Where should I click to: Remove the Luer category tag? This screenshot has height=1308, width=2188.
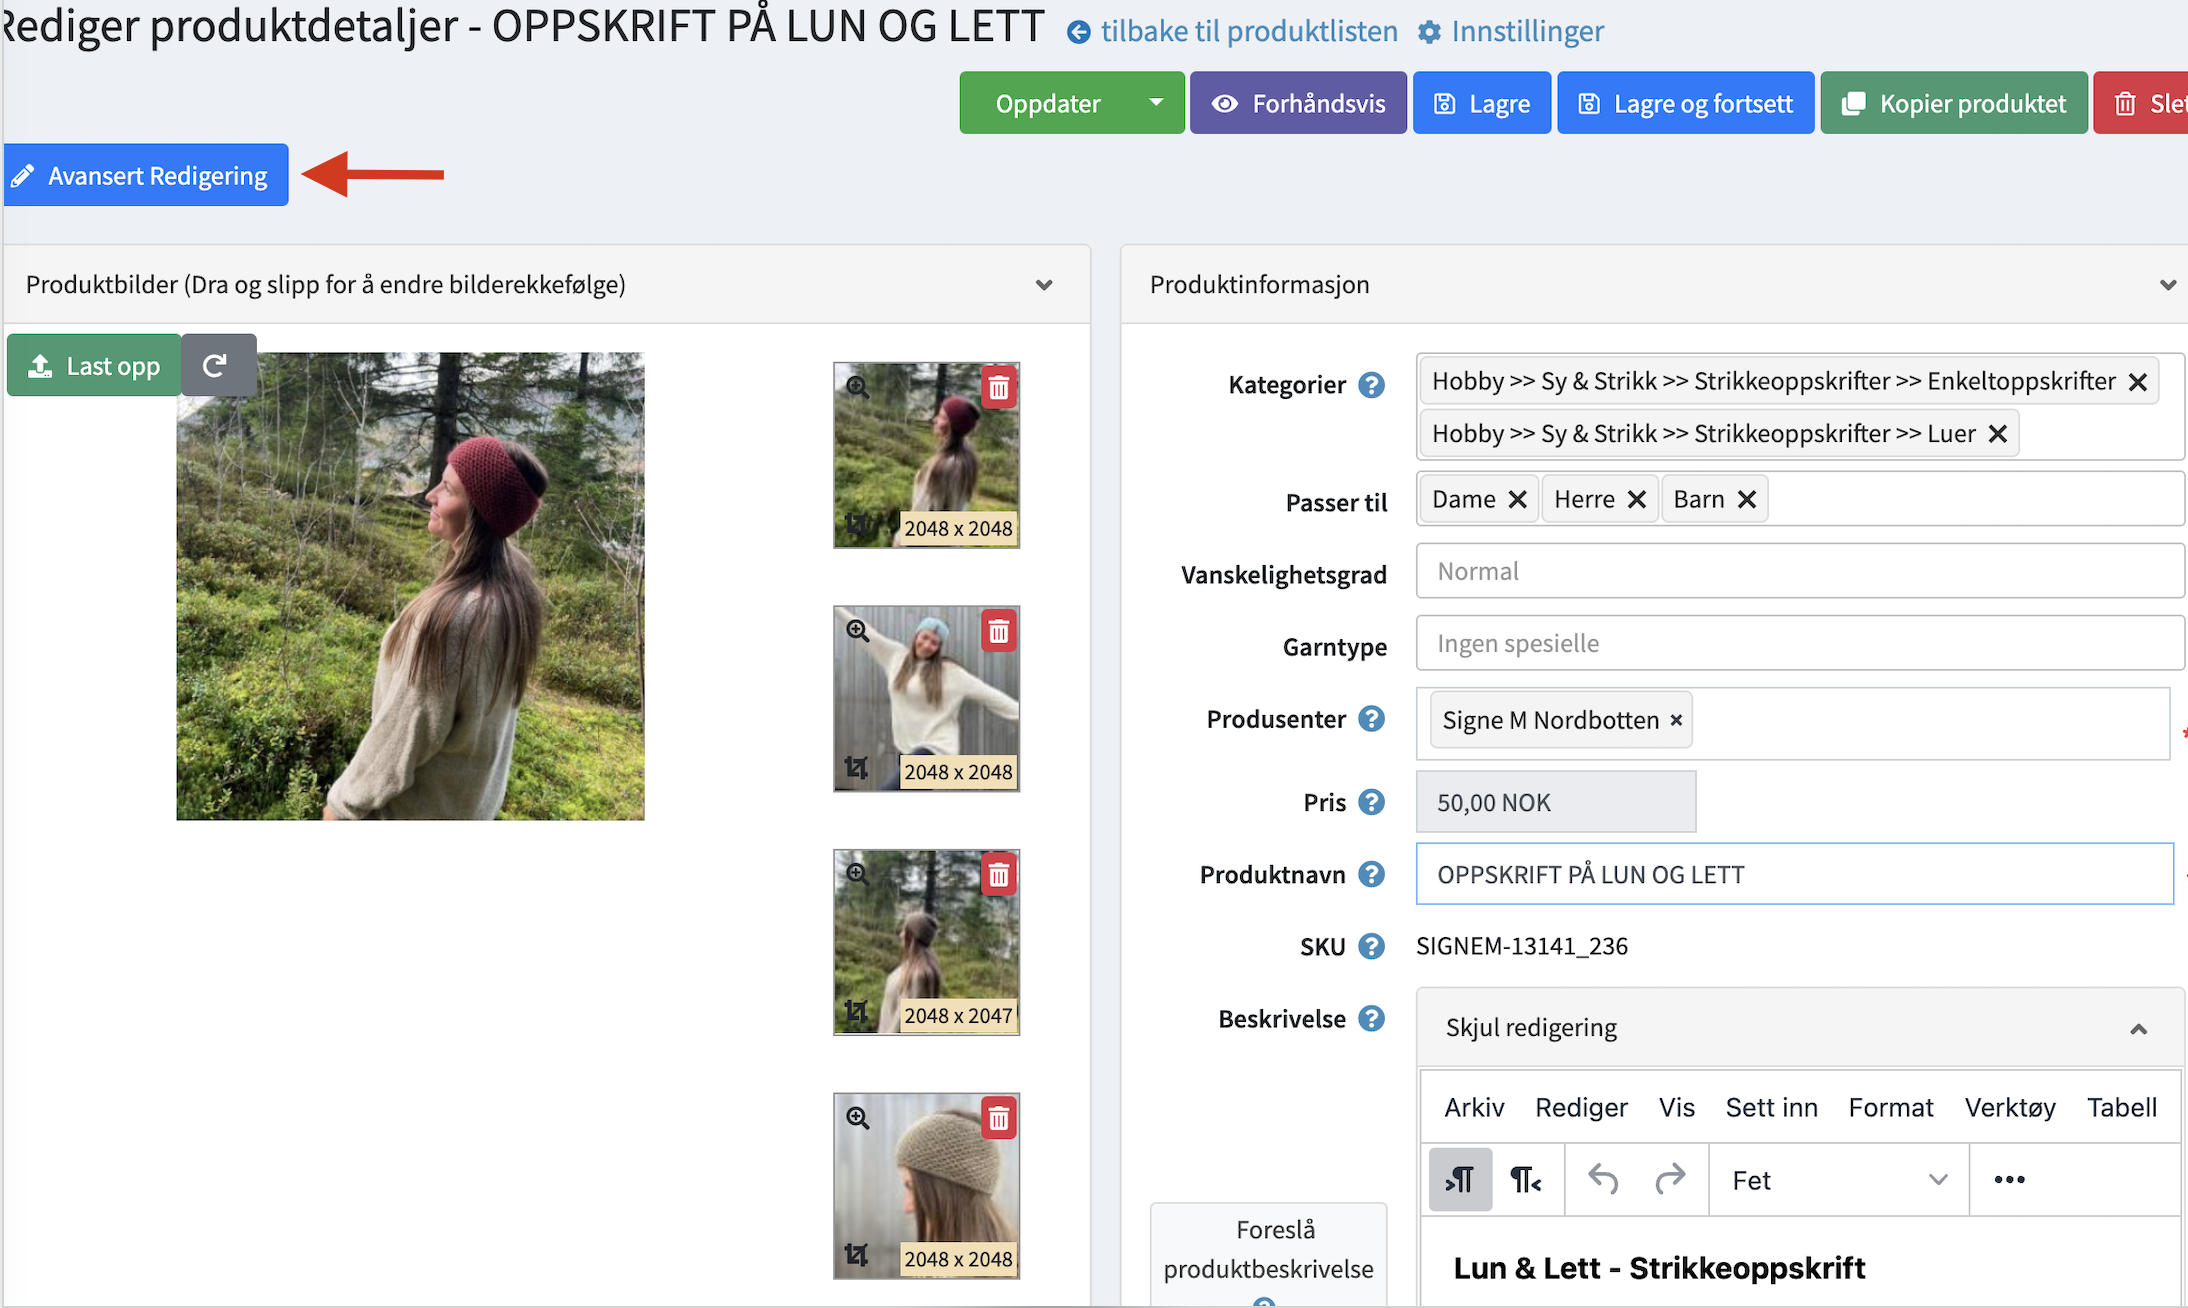[1998, 434]
